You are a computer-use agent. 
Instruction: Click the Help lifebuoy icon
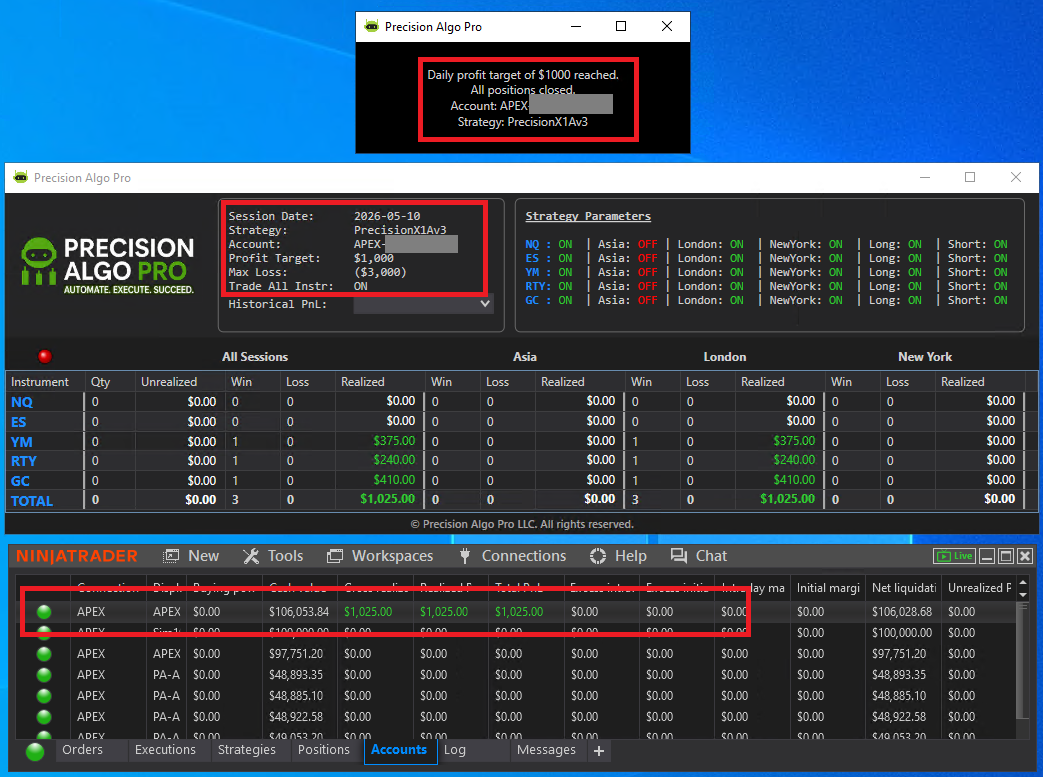coord(598,556)
